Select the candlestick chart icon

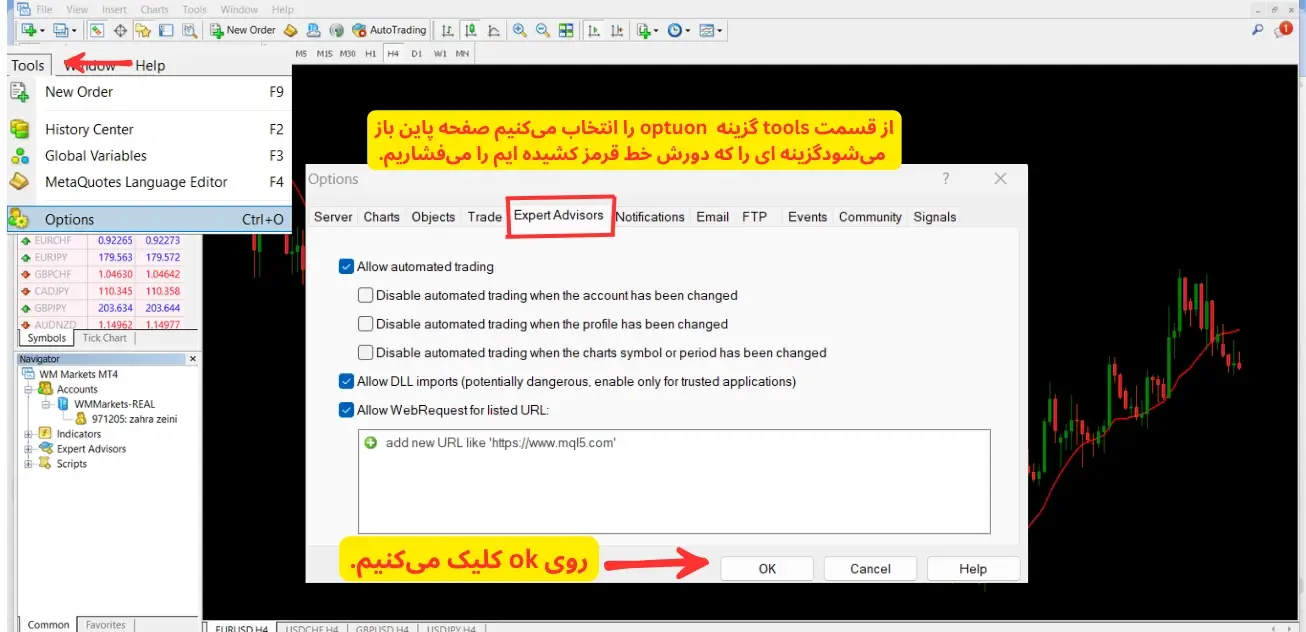click(470, 30)
